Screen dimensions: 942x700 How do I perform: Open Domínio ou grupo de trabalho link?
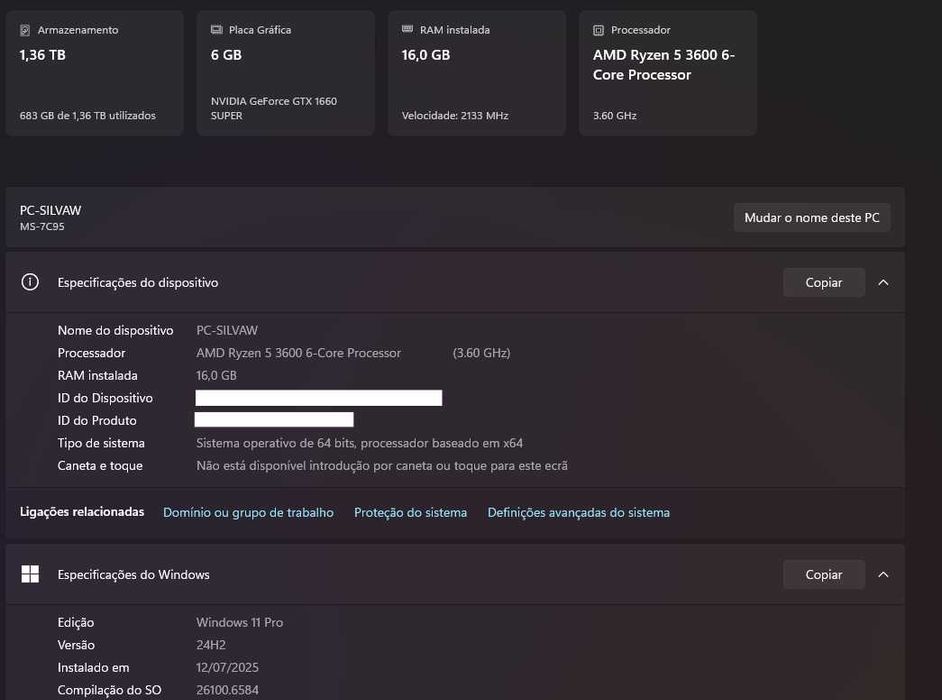point(248,513)
